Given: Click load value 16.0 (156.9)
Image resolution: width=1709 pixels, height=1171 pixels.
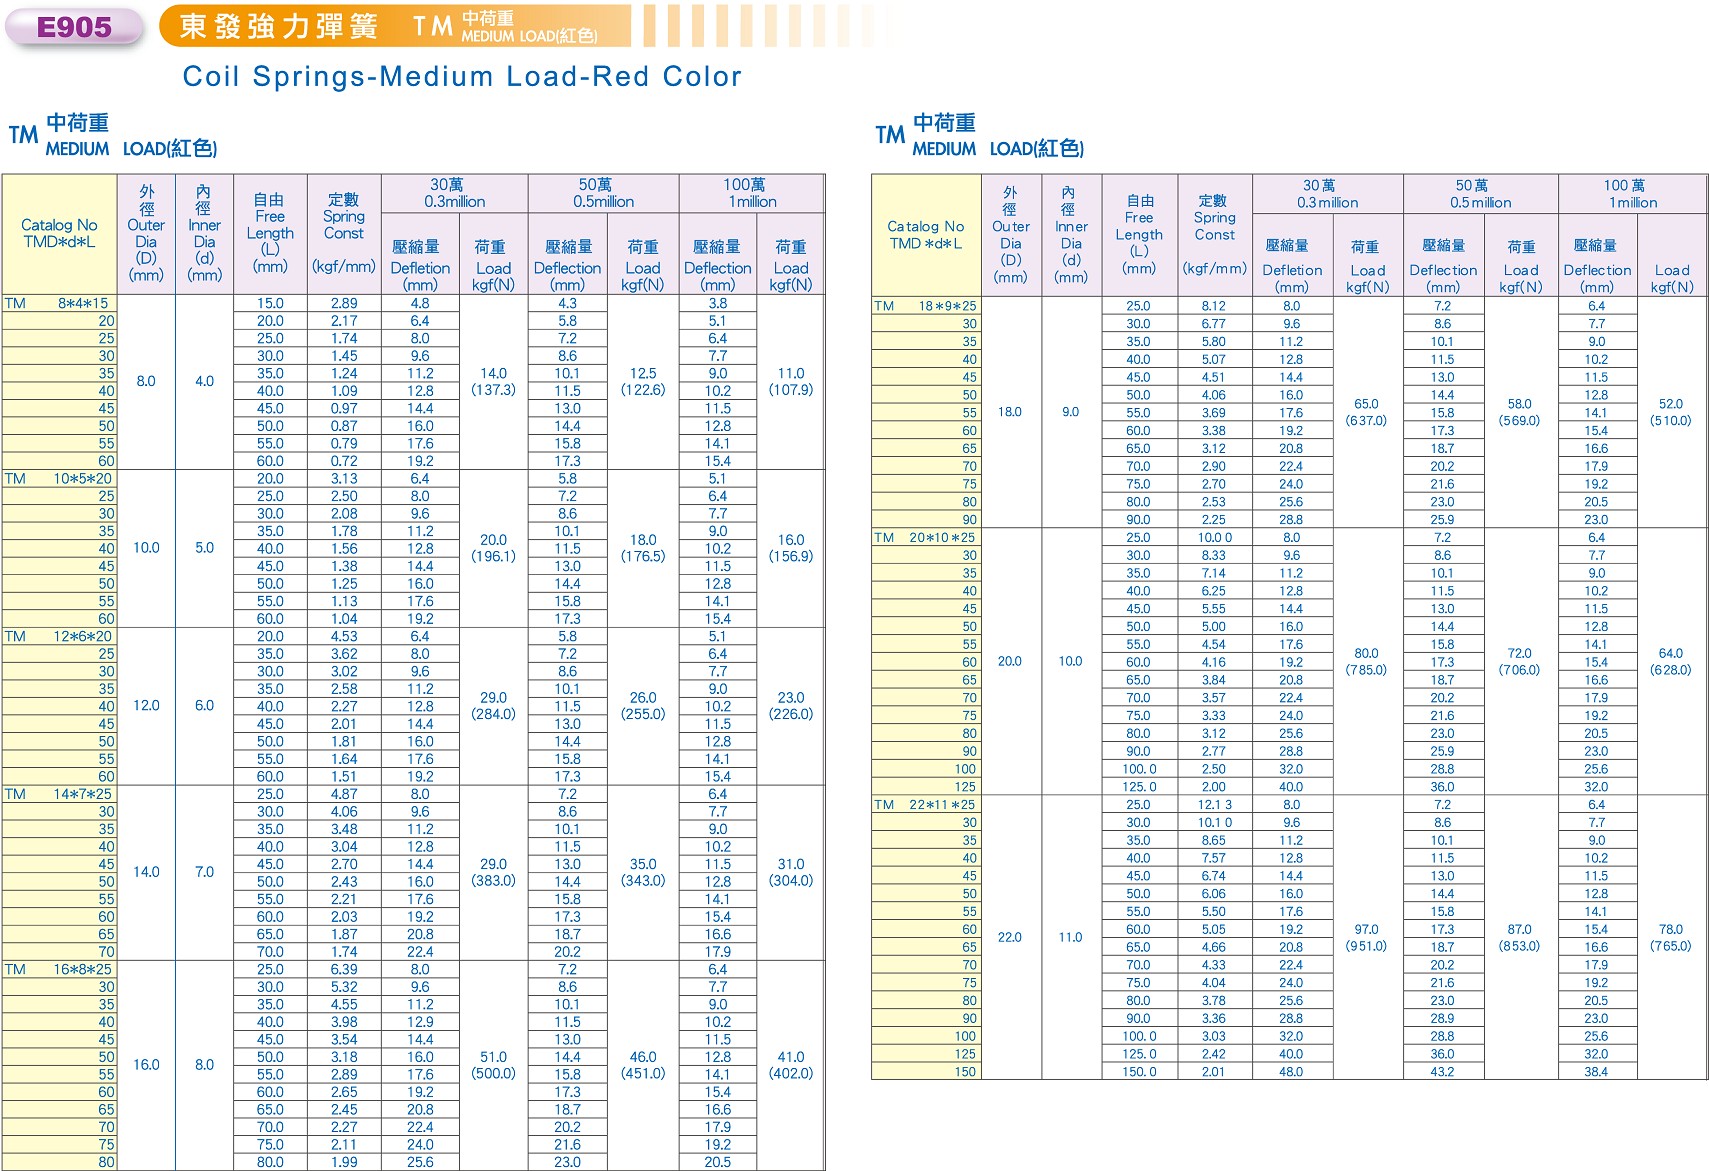Looking at the screenshot, I should (x=791, y=548).
